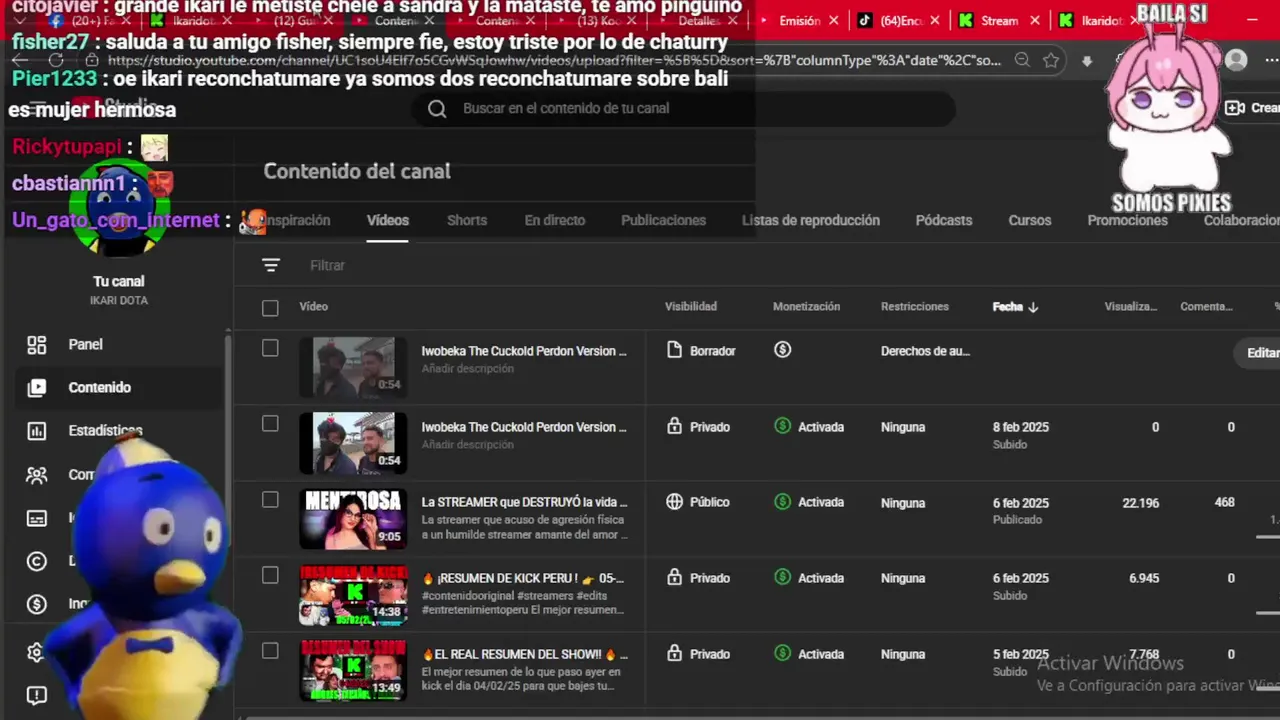Click the lock icon in the 8 feb 2025 row
Viewport: 1280px width, 720px height.
pos(675,427)
